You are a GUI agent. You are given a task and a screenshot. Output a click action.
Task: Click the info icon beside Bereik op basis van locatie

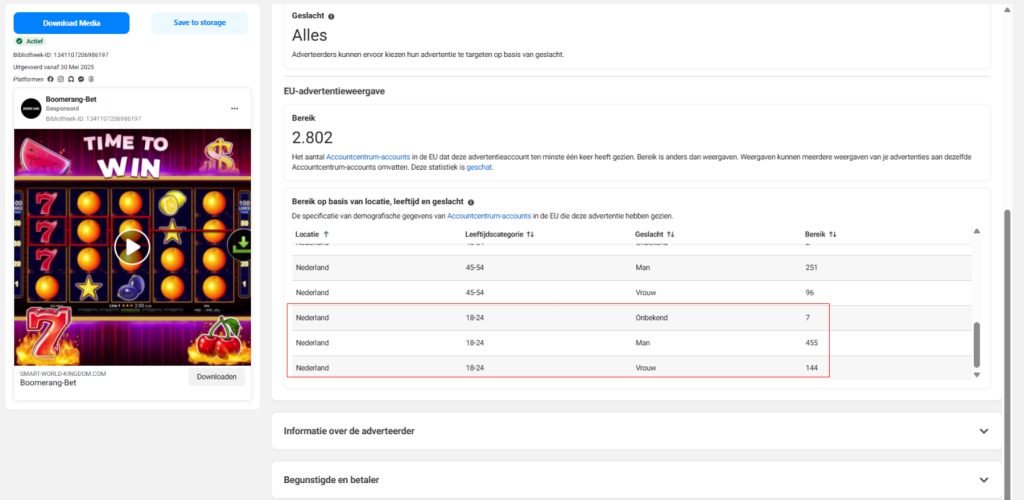coord(471,202)
